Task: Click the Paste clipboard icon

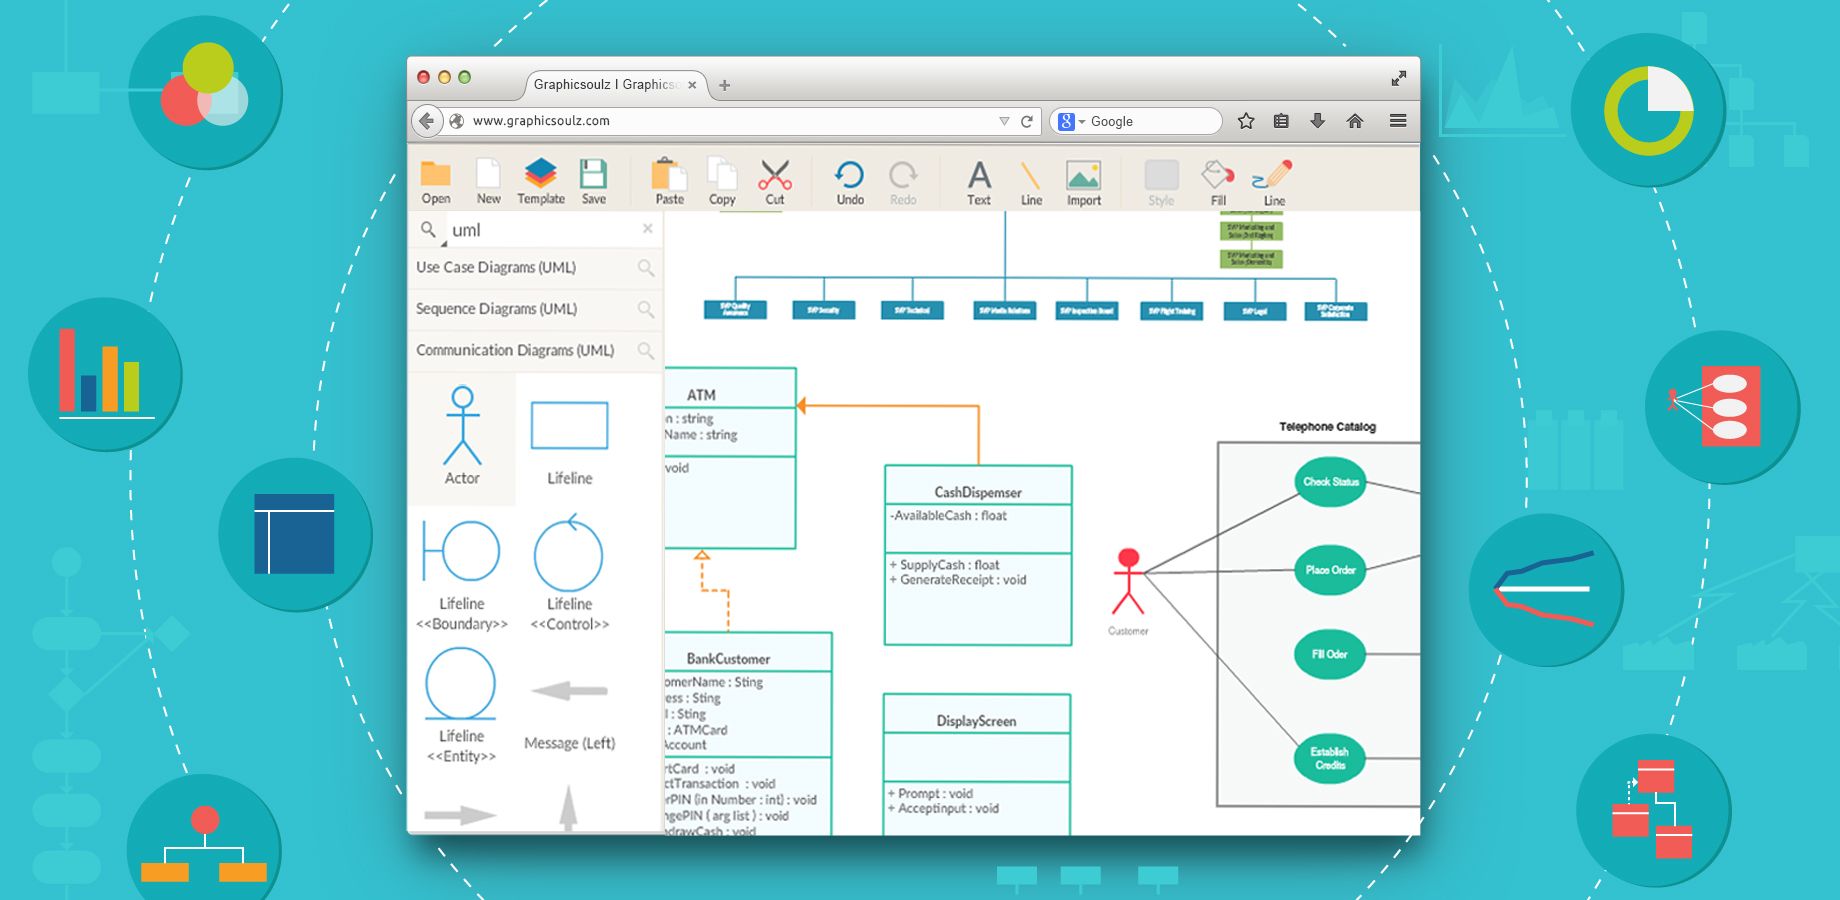Action: pyautogui.click(x=669, y=174)
